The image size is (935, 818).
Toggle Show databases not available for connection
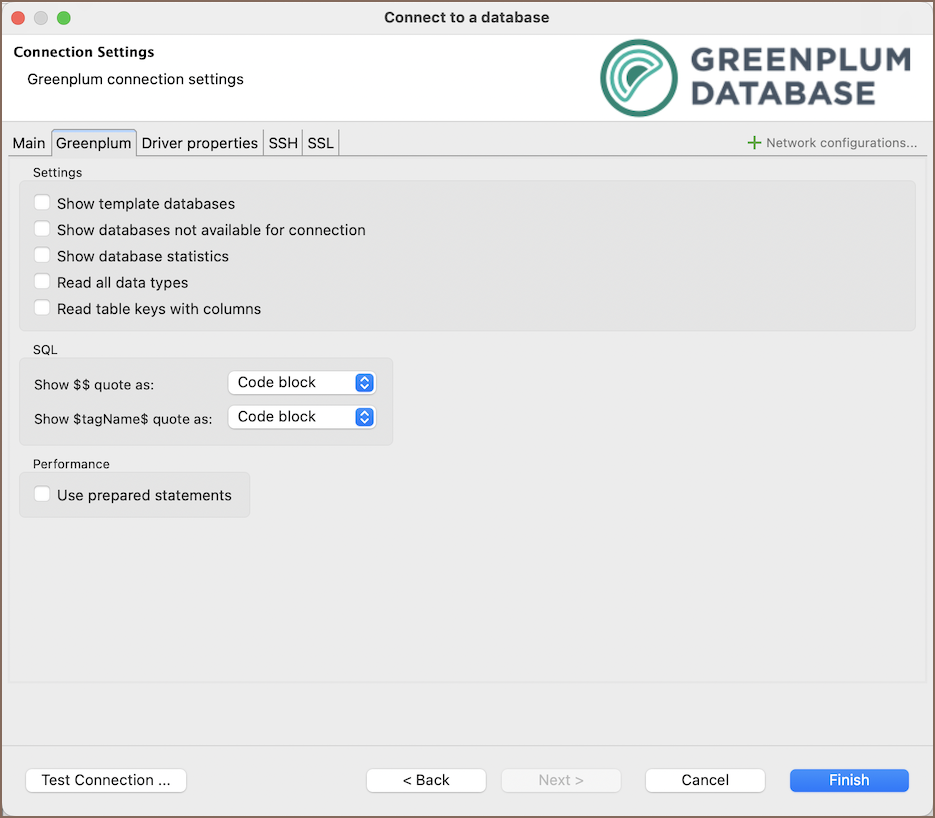coord(42,229)
